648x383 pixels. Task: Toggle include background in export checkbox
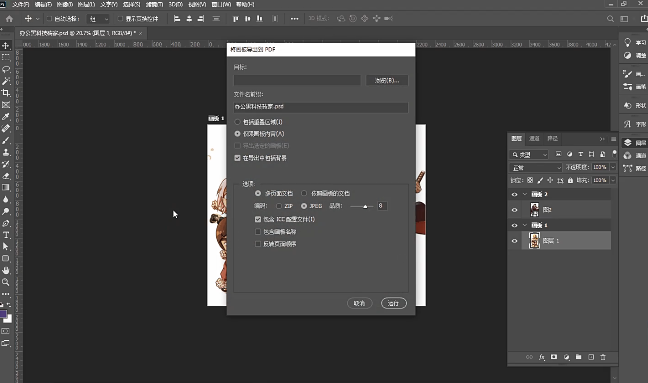[x=237, y=158]
